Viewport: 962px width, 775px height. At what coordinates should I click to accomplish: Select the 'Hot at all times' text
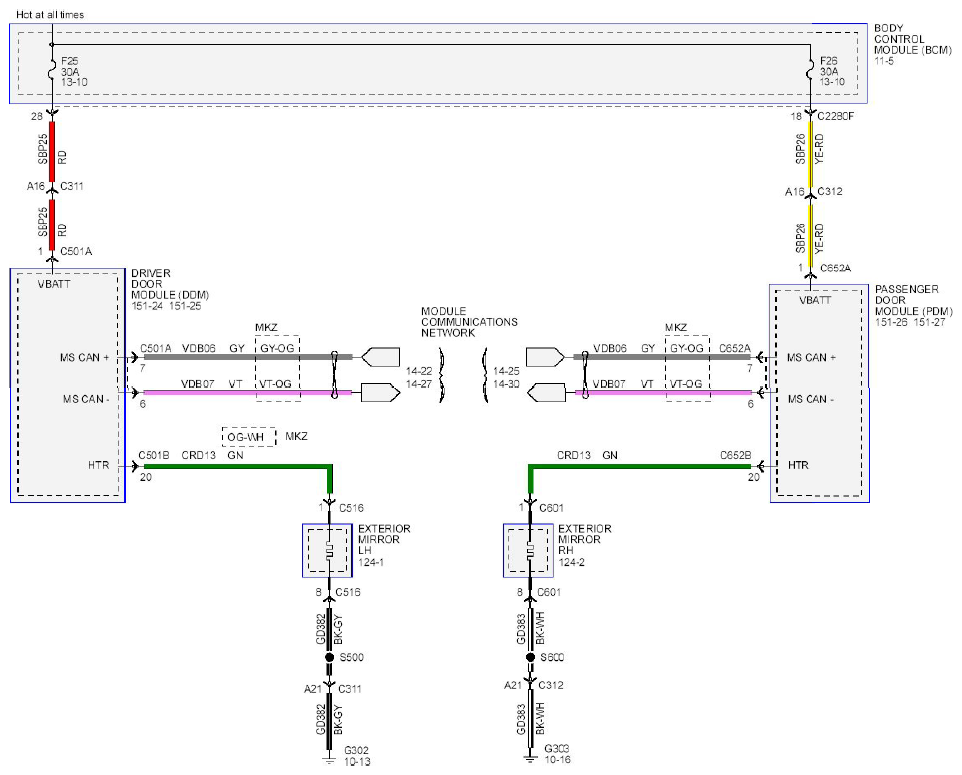(x=50, y=14)
